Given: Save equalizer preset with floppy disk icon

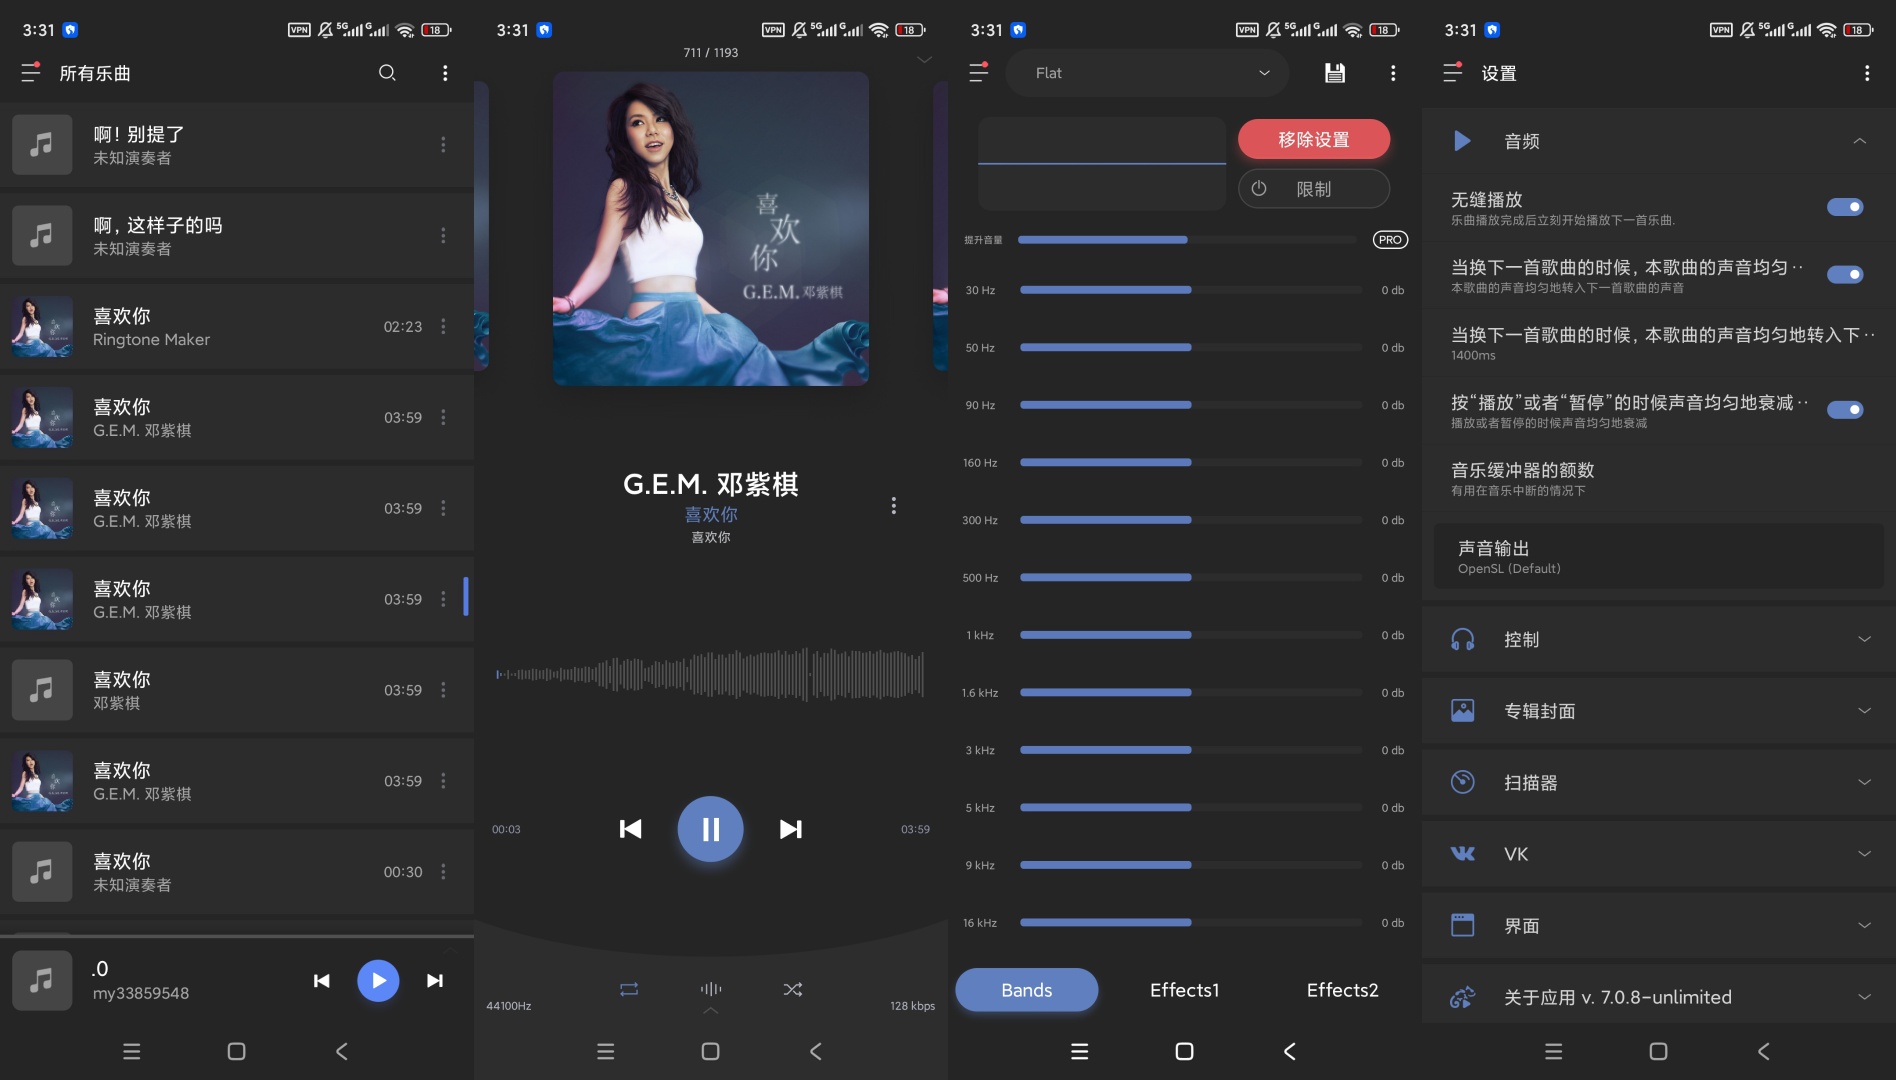Looking at the screenshot, I should click(x=1335, y=73).
